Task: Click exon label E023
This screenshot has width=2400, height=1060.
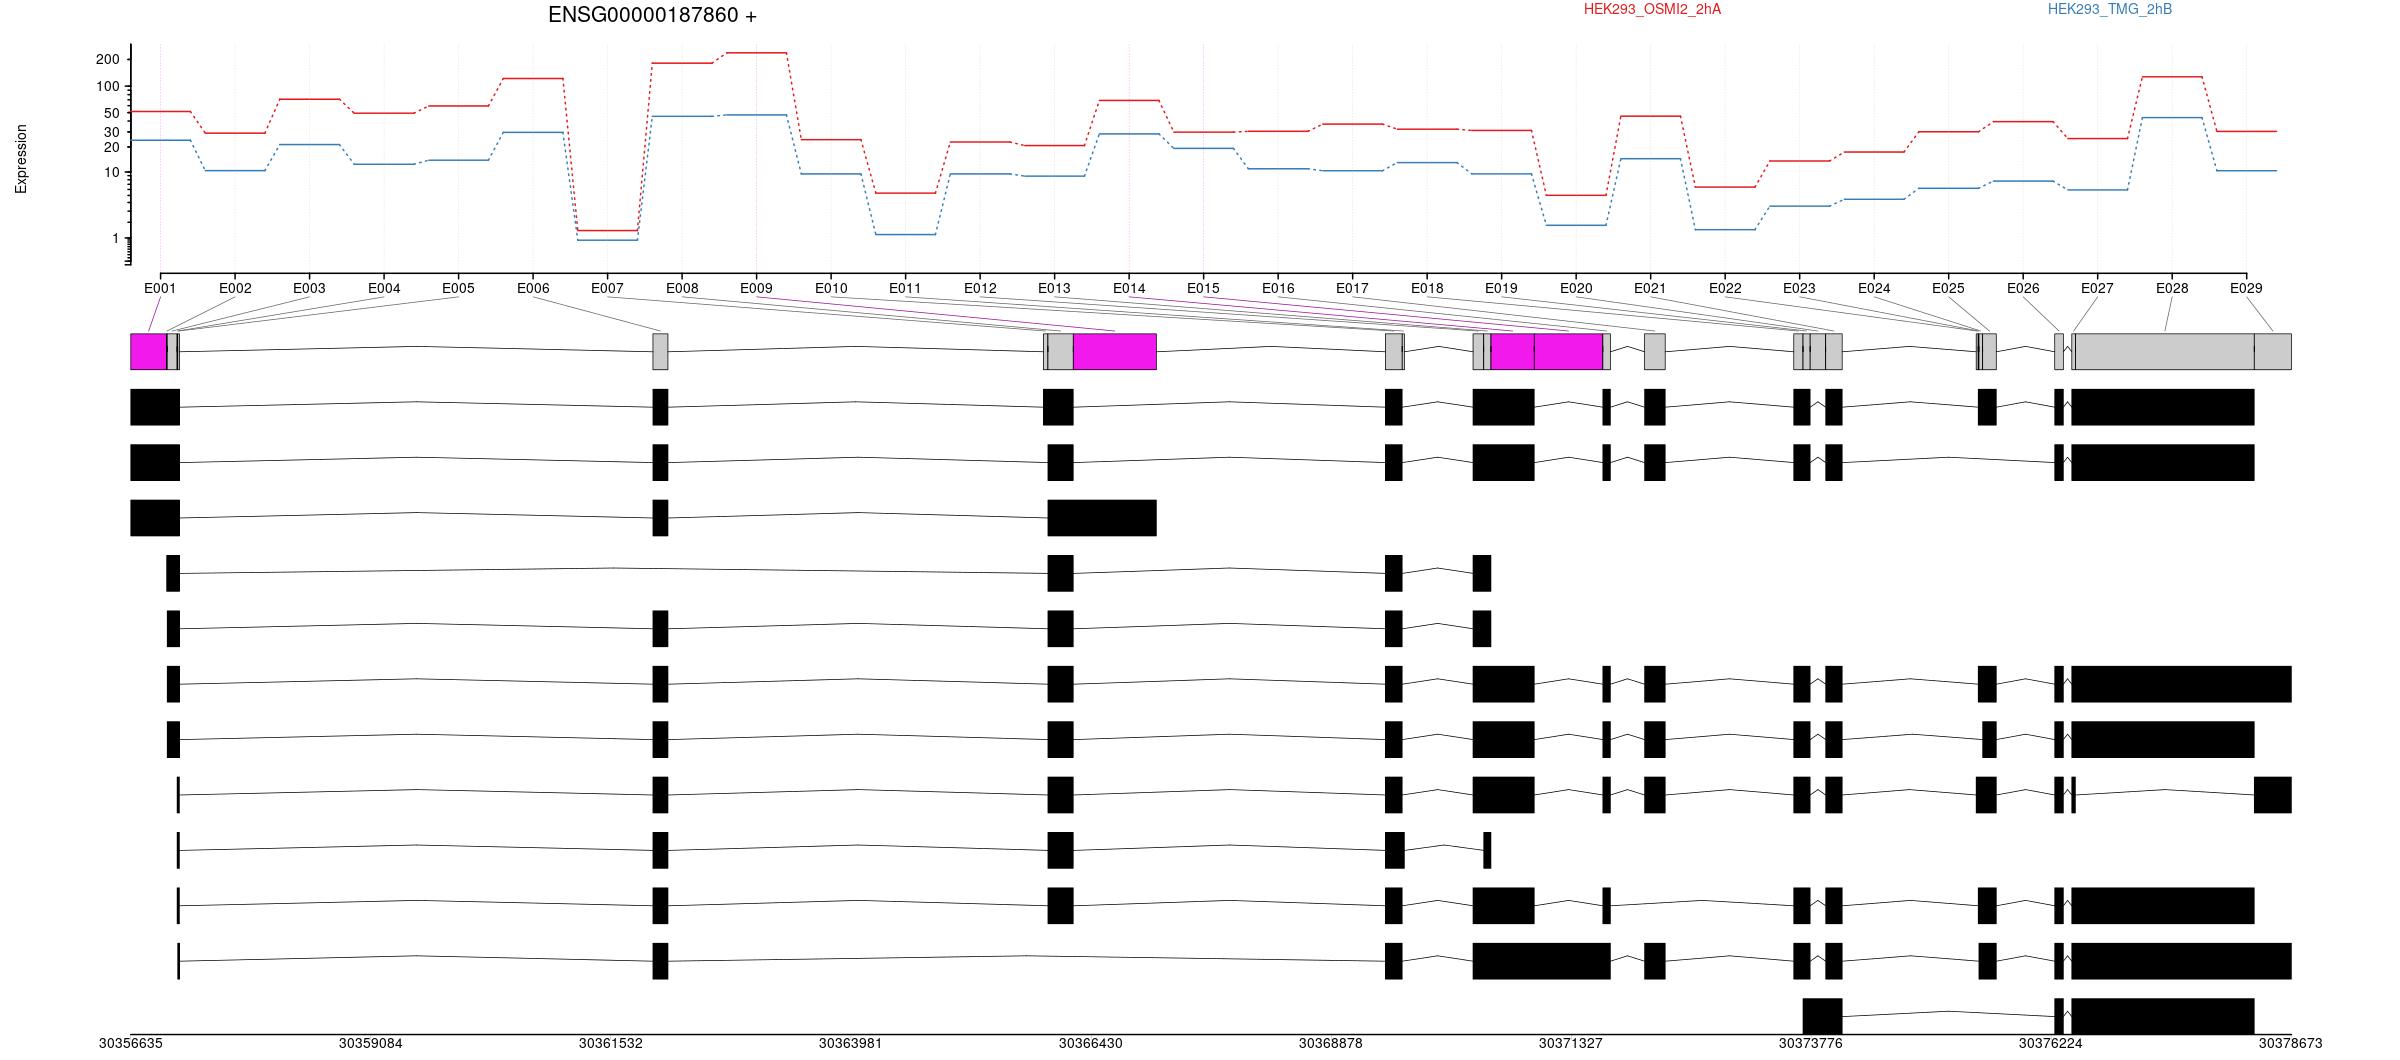Action: click(1799, 288)
